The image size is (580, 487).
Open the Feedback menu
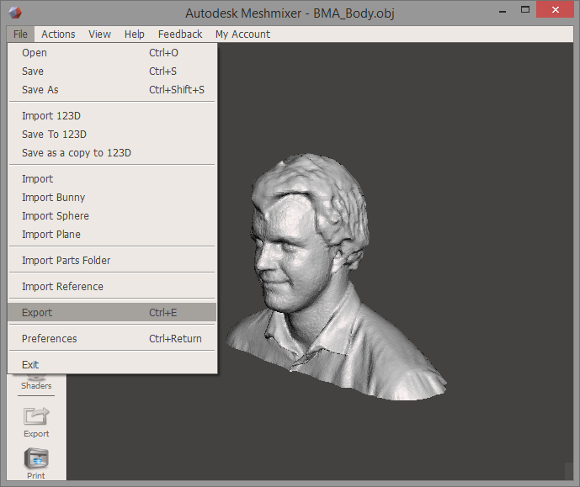coord(180,34)
